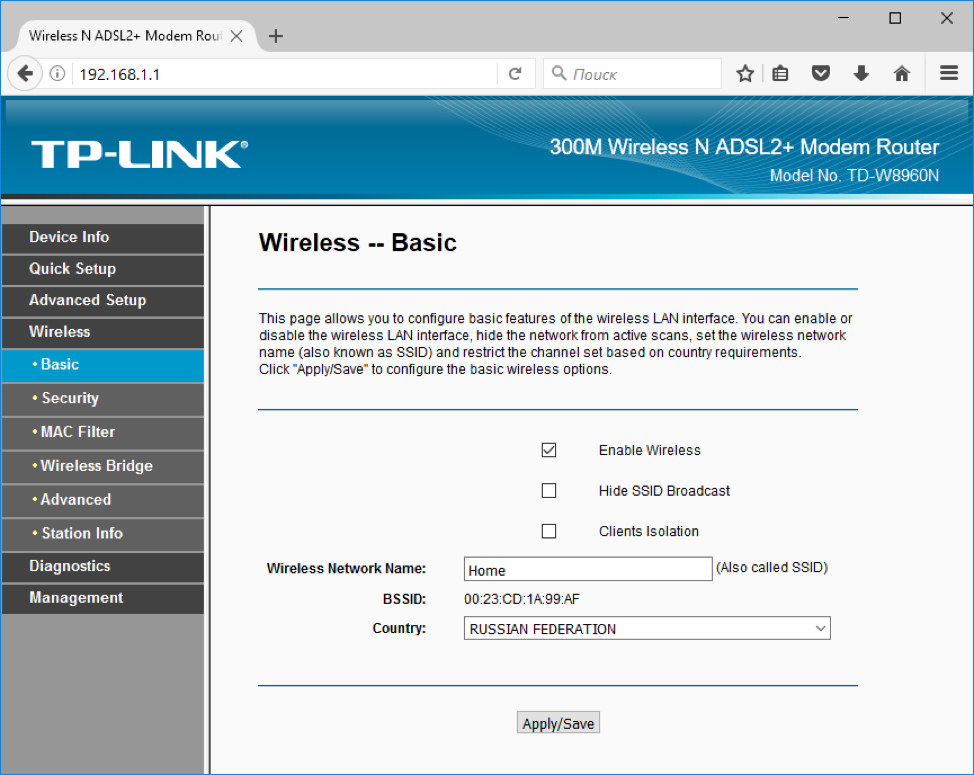Click the browser back arrow button
The height and width of the screenshot is (775, 974).
[x=26, y=74]
